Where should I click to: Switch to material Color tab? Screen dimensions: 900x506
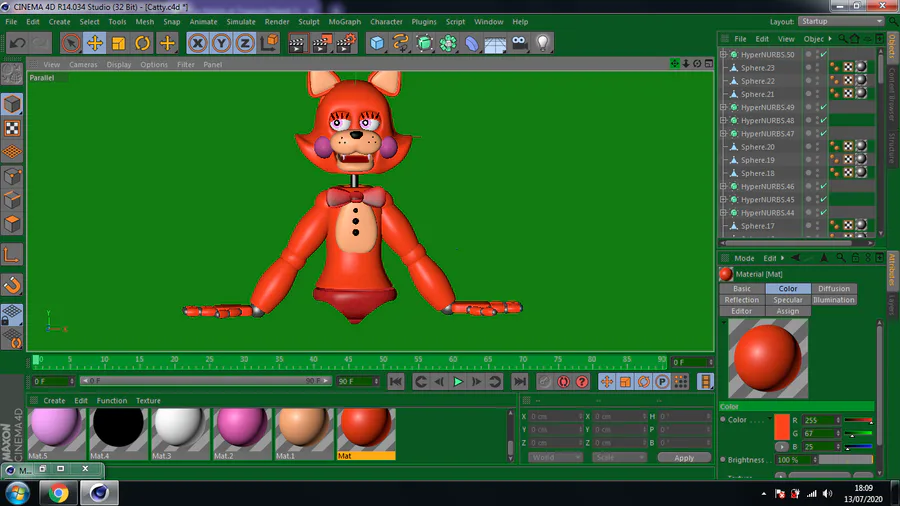[788, 289]
